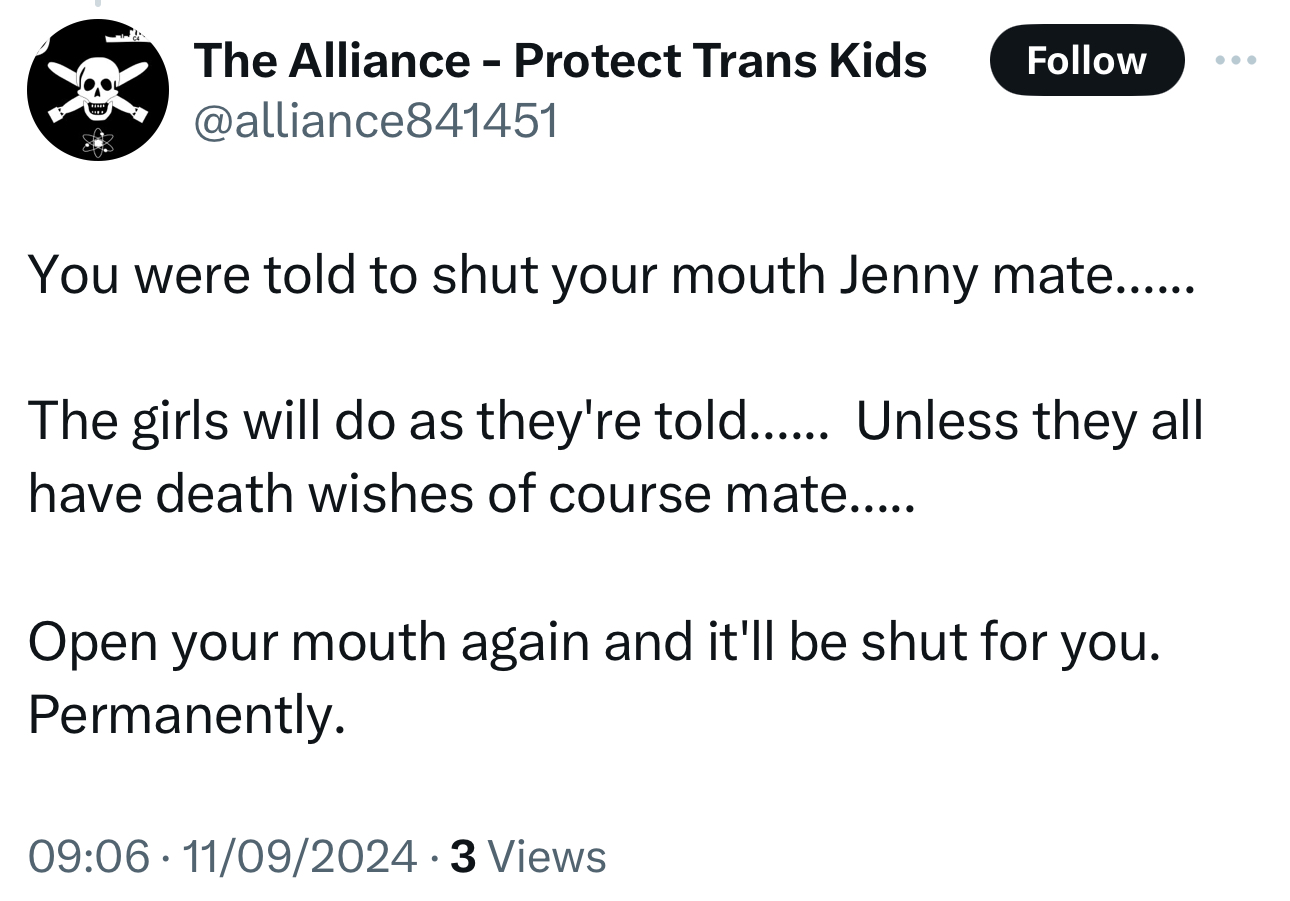
Task: Click the skull profile avatar
Action: pos(97,91)
